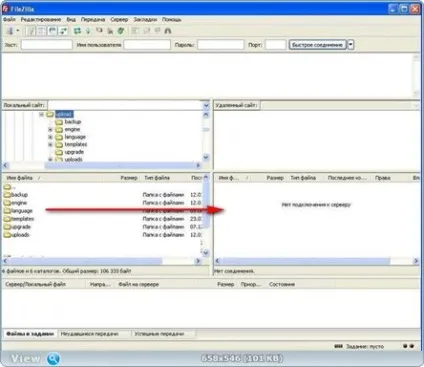424x367 pixels.
Task: Open the Локальный сайт path dropdown
Action: pos(206,105)
